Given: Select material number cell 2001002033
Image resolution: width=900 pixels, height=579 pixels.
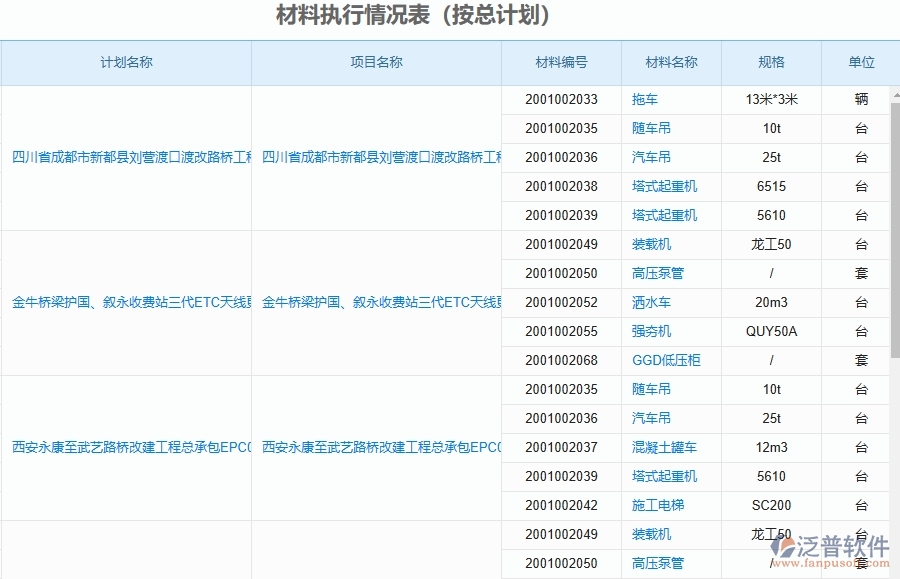Looking at the screenshot, I should (560, 99).
